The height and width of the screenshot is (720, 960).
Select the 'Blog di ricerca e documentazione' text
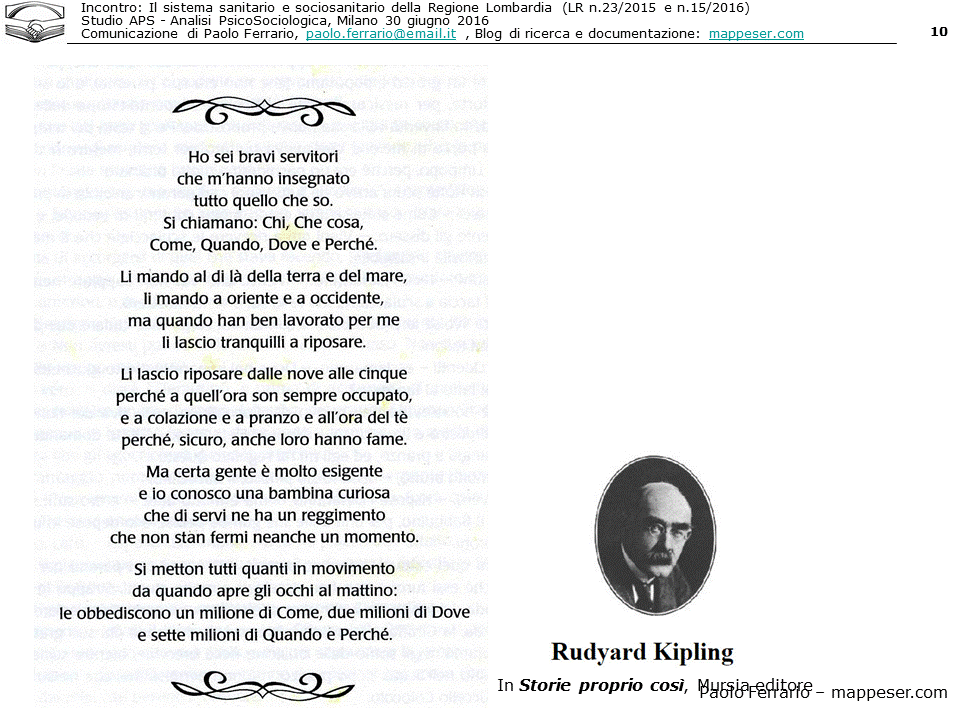click(x=588, y=34)
